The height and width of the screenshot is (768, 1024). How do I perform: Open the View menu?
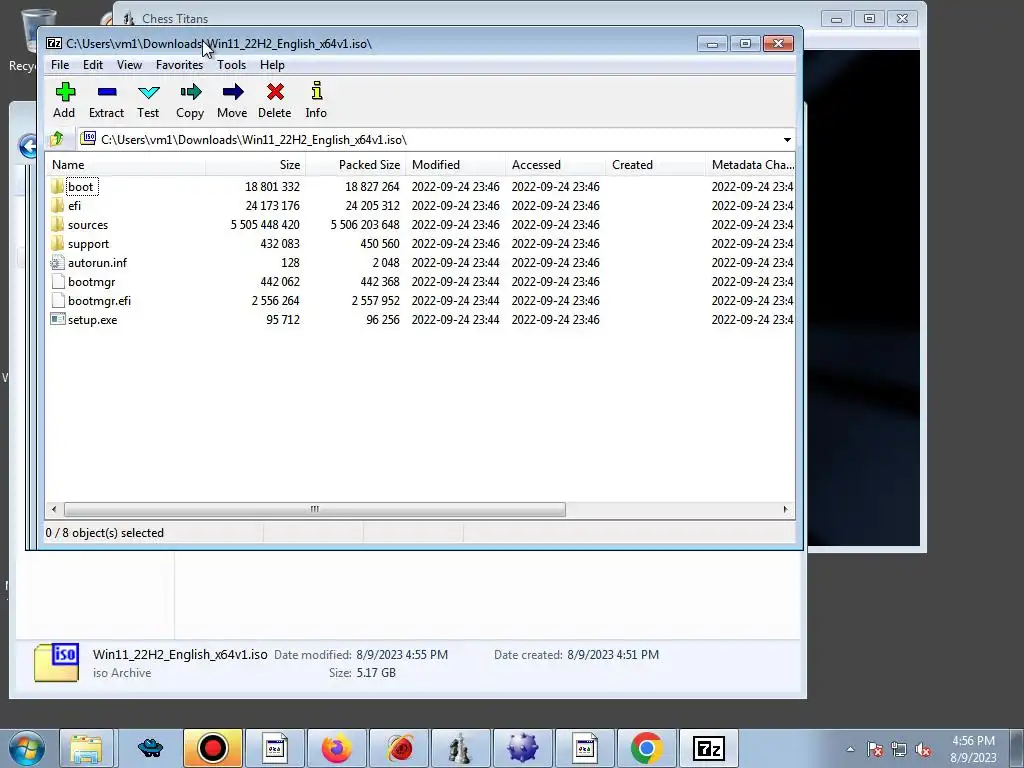[129, 65]
